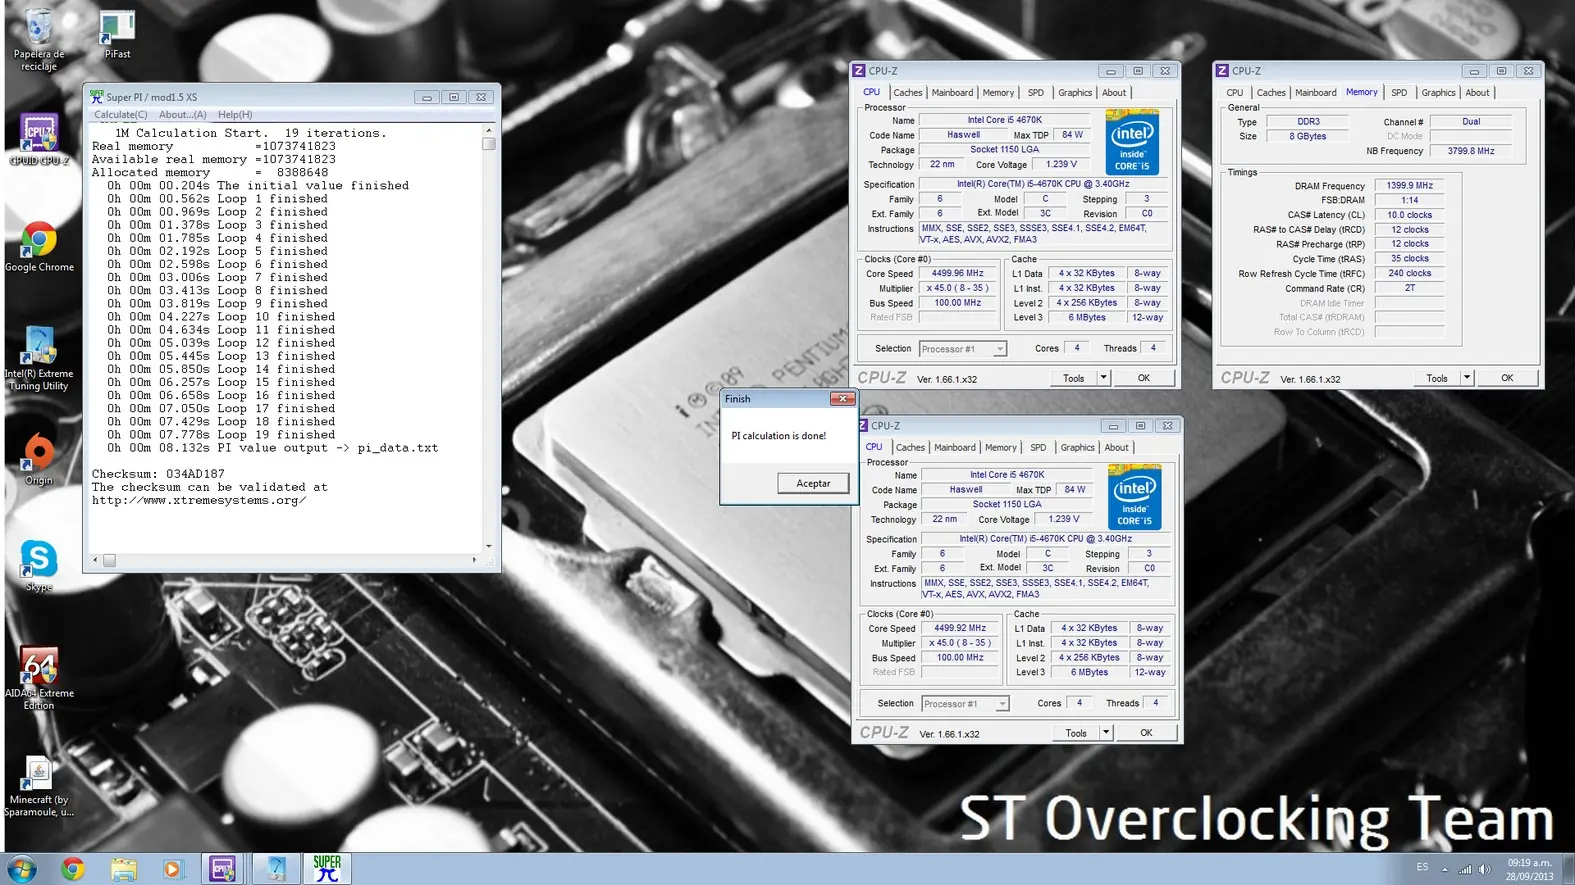1575x885 pixels.
Task: Switch to Caches tab in the top CPU-Z window
Action: [908, 93]
